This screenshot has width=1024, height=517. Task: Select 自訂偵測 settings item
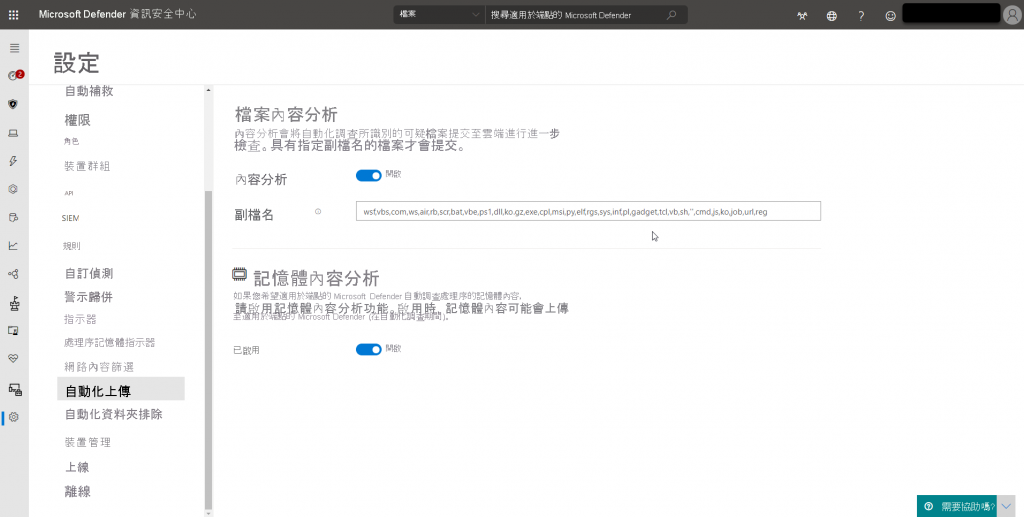coord(89,274)
